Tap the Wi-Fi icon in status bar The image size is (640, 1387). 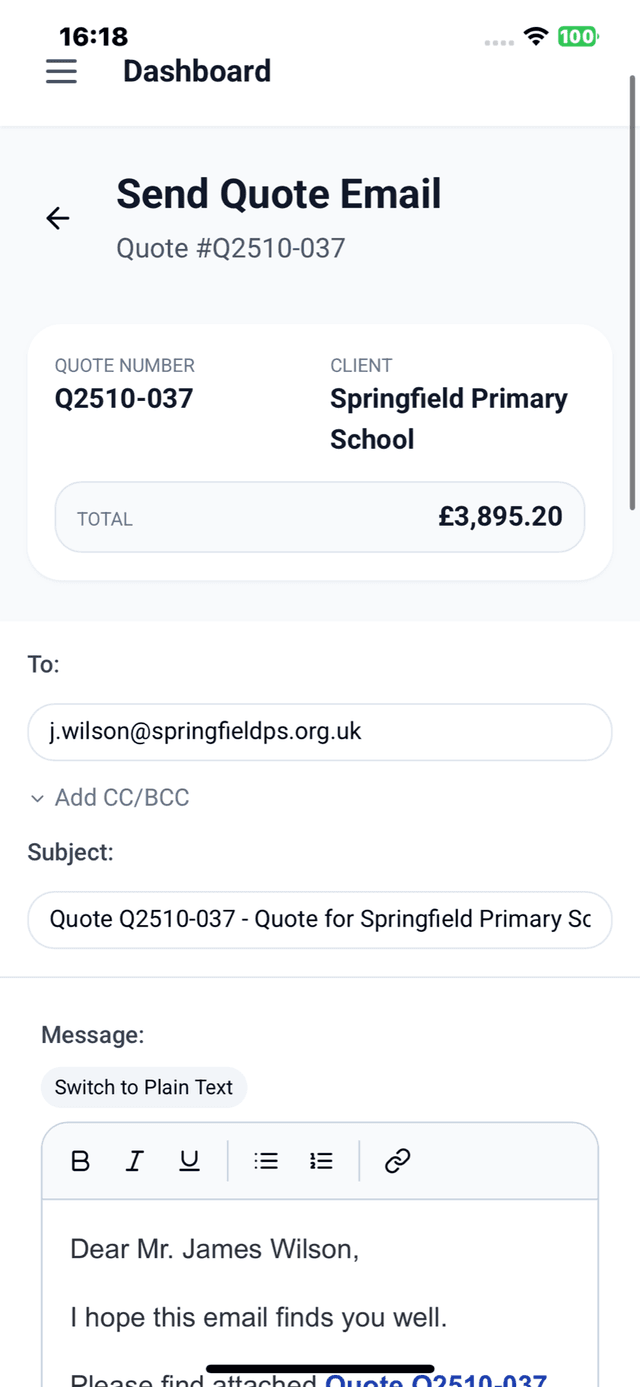(536, 37)
